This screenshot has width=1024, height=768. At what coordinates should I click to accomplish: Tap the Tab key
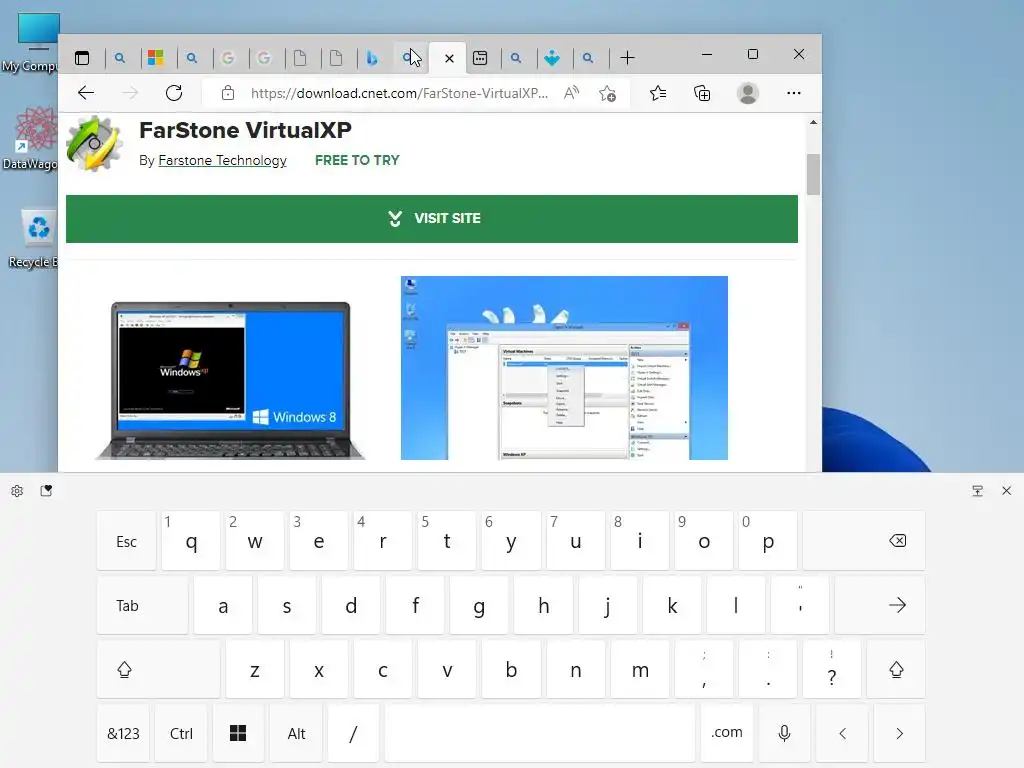click(x=142, y=605)
